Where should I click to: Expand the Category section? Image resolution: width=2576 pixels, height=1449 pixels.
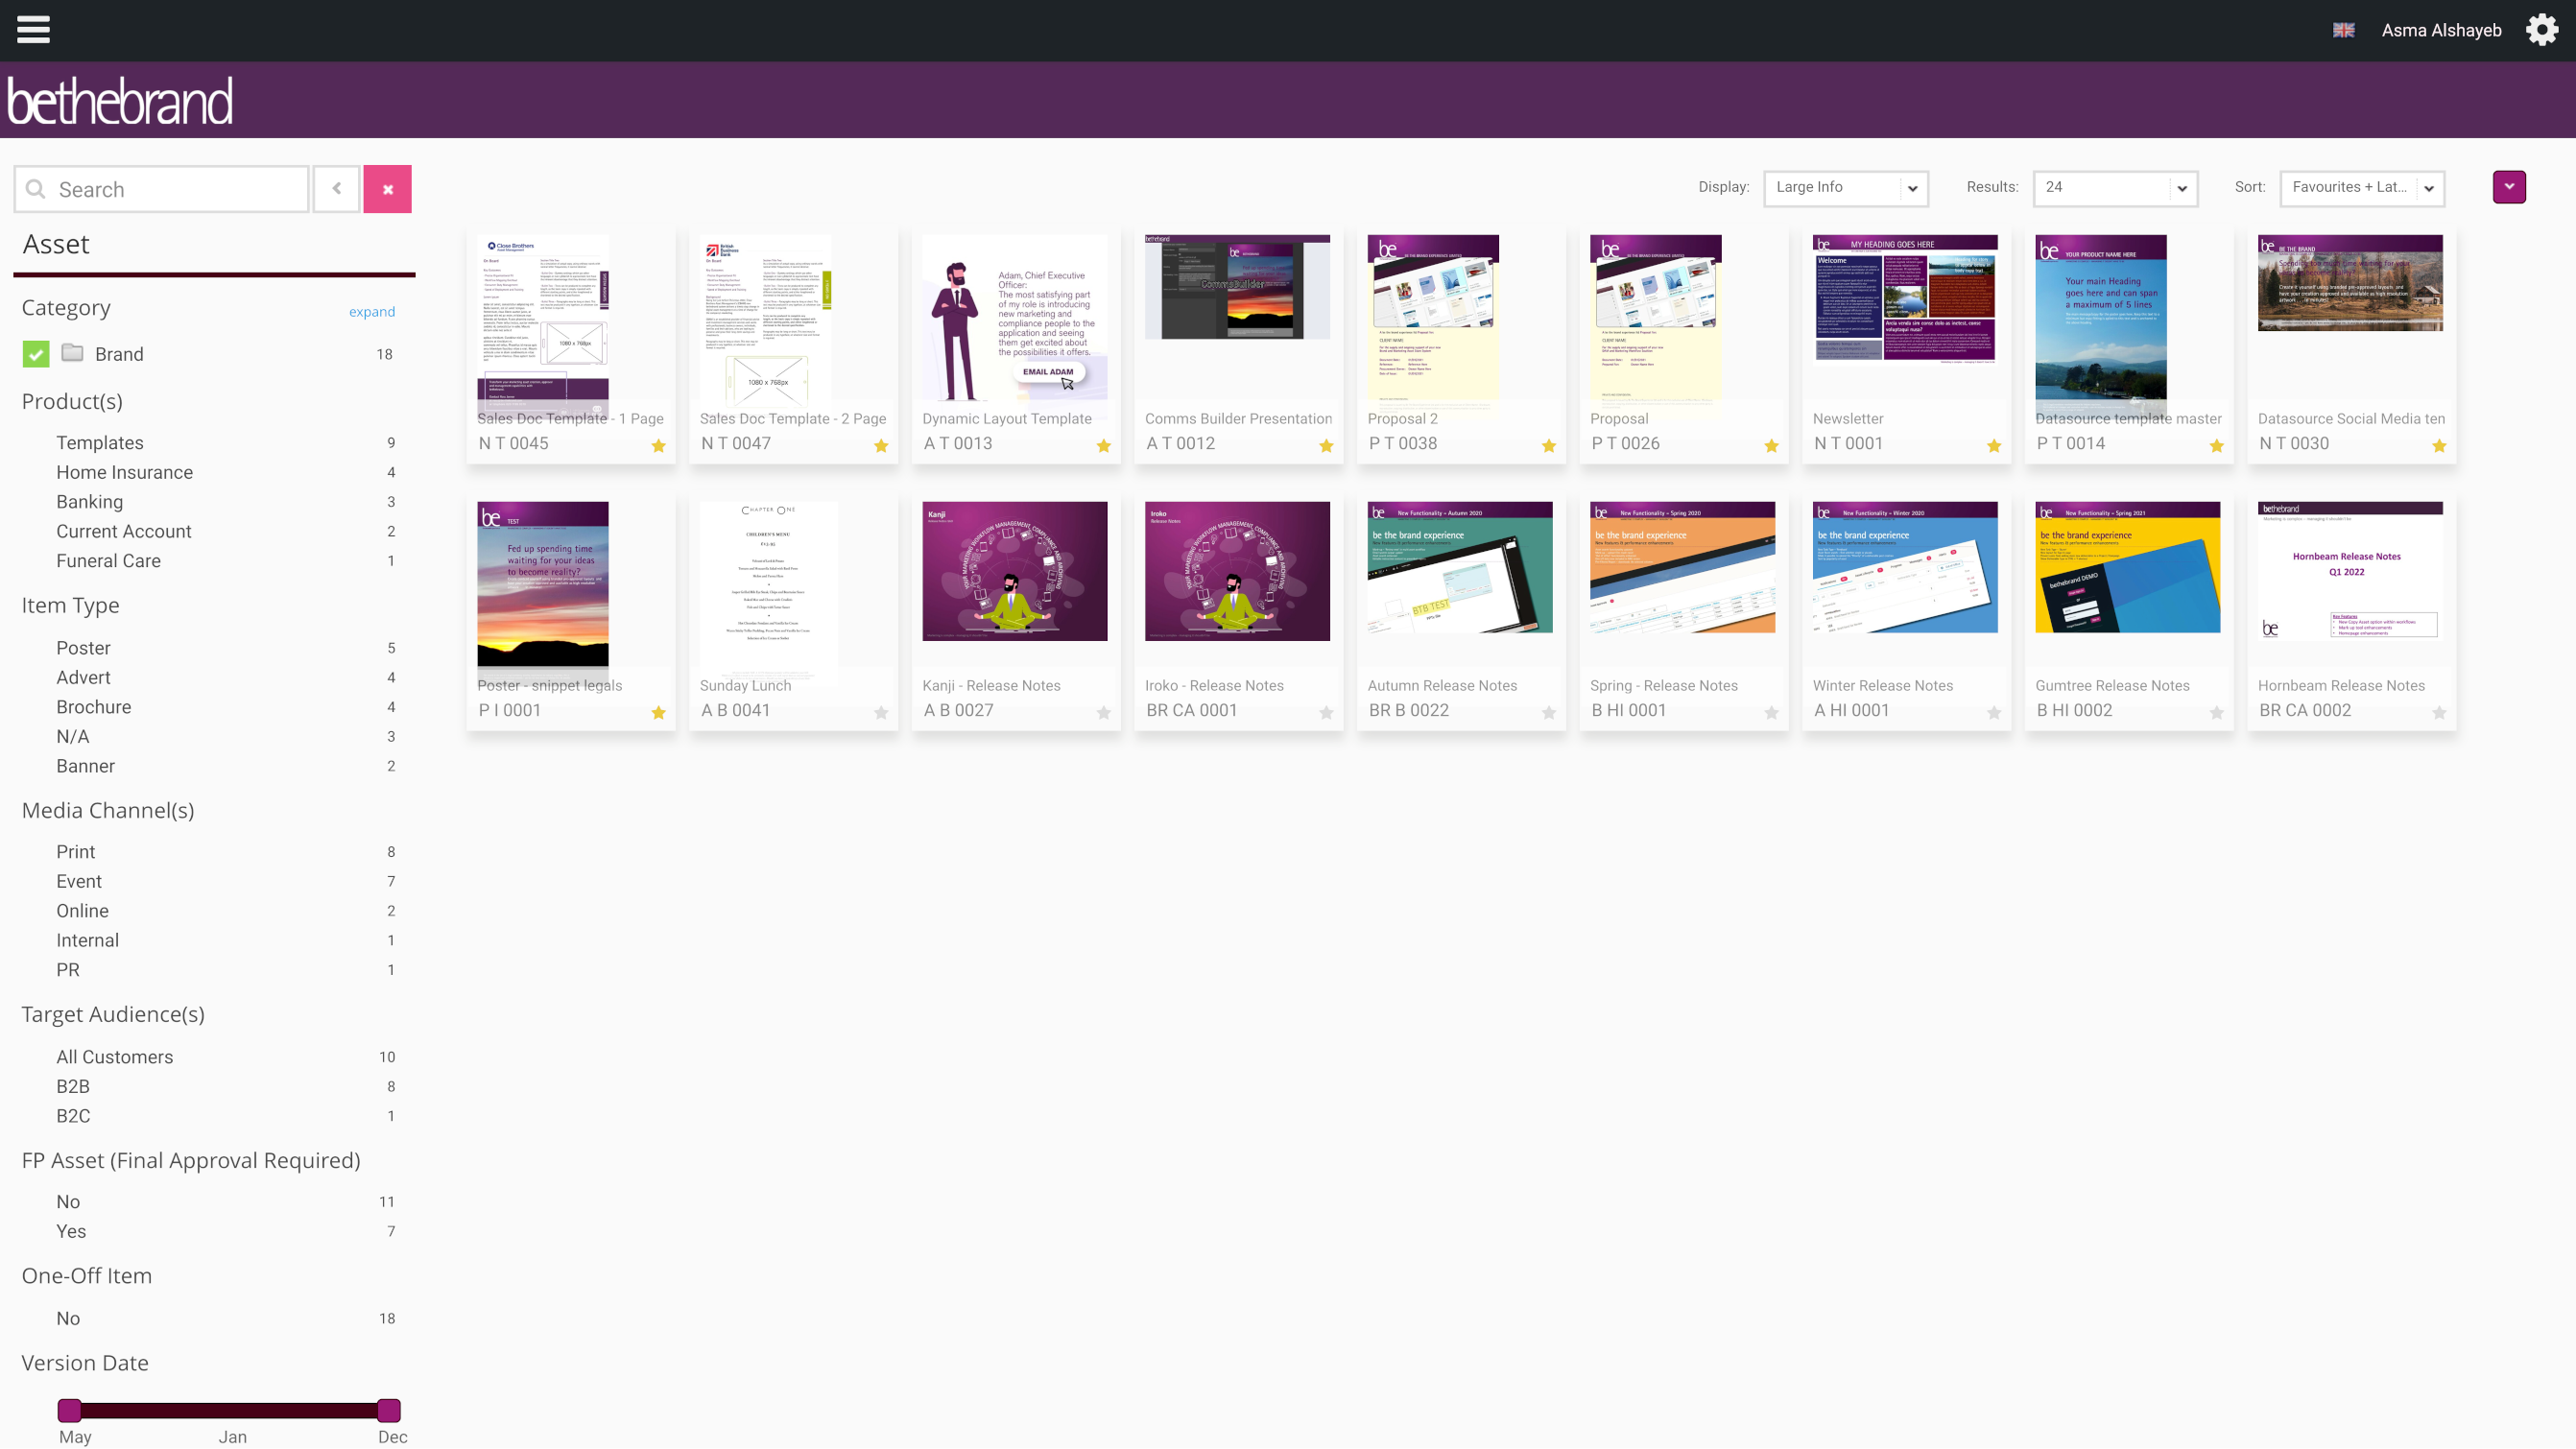[x=373, y=311]
